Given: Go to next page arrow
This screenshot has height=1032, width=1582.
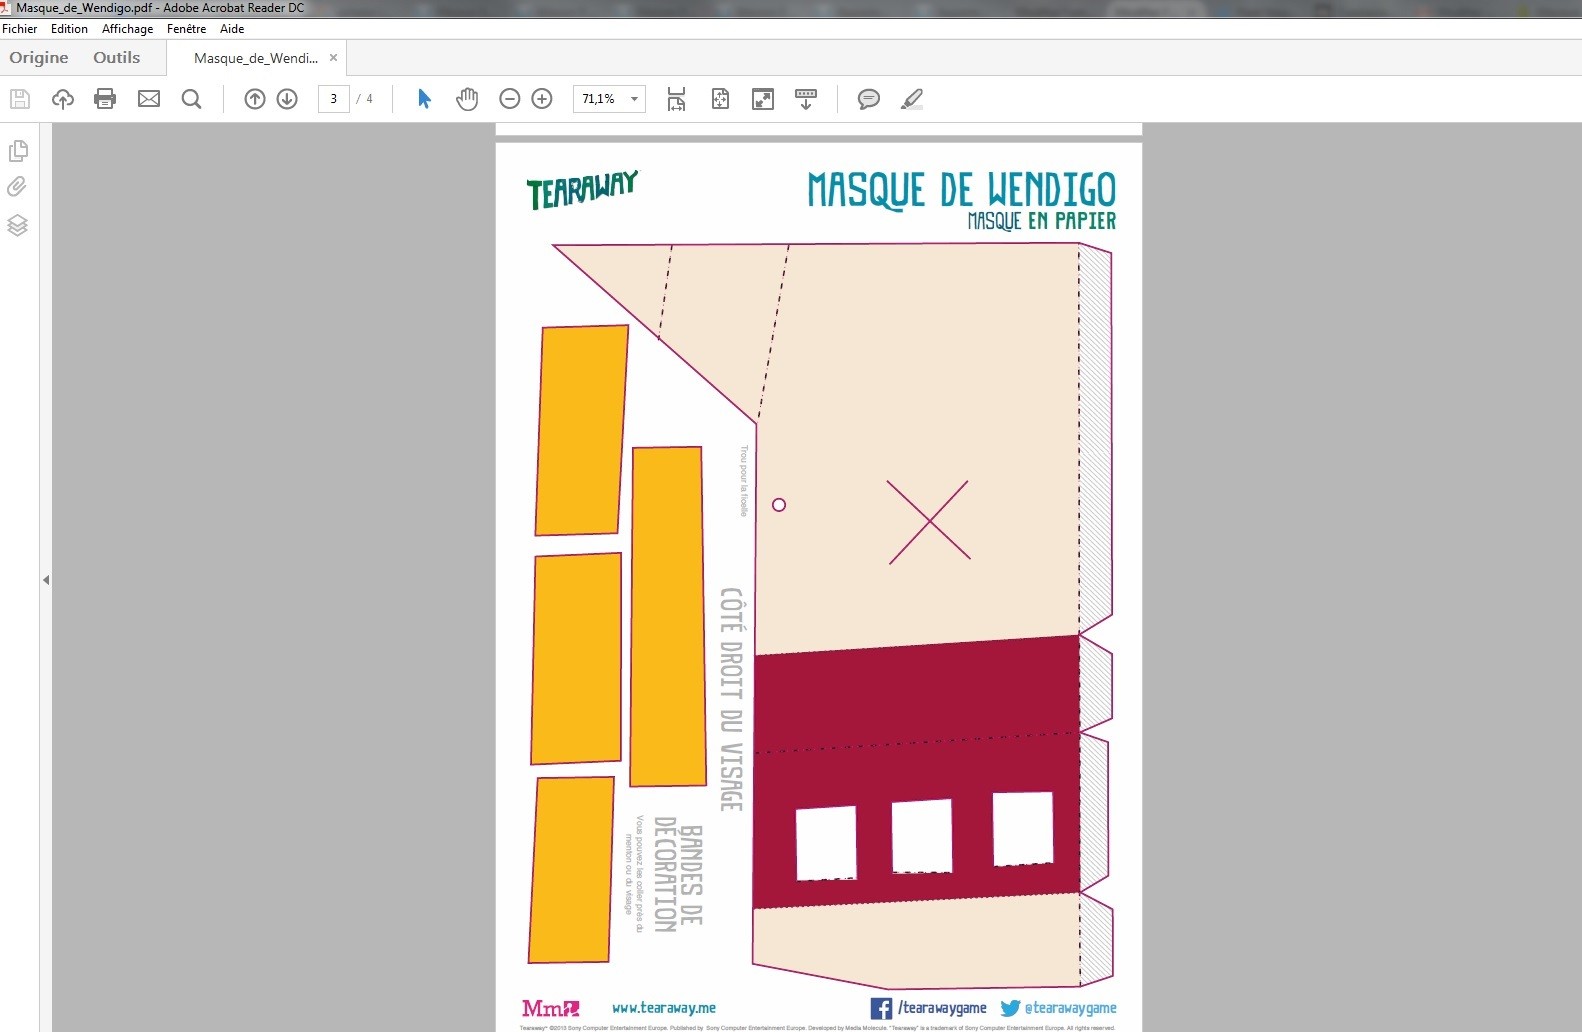Looking at the screenshot, I should pos(287,99).
